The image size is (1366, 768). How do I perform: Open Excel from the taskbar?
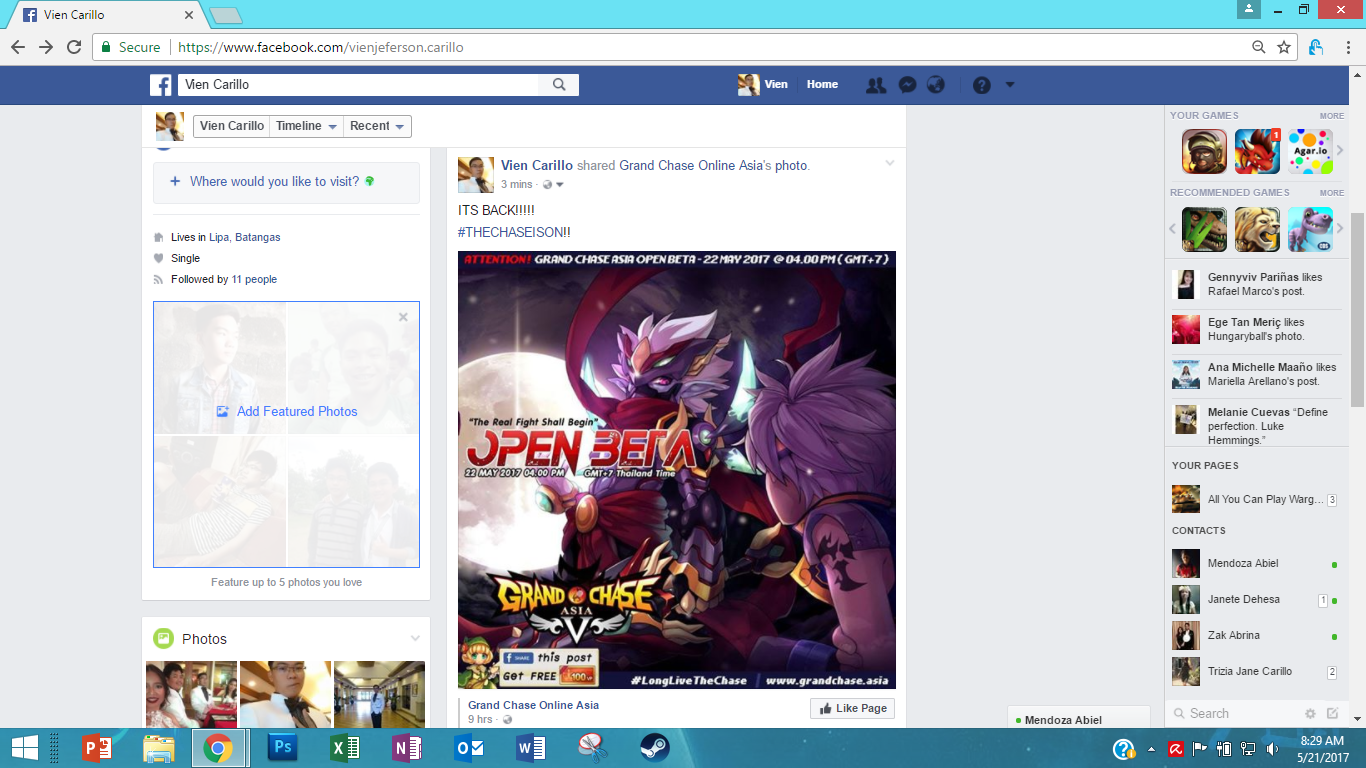[x=345, y=748]
